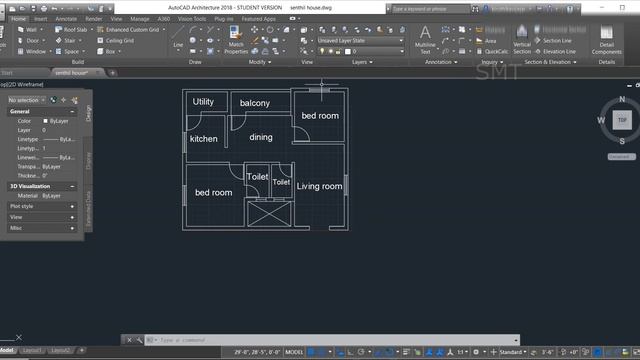Screen dimensions: 640x360
Task: Expand the Plot style section
Action: (x=72, y=207)
